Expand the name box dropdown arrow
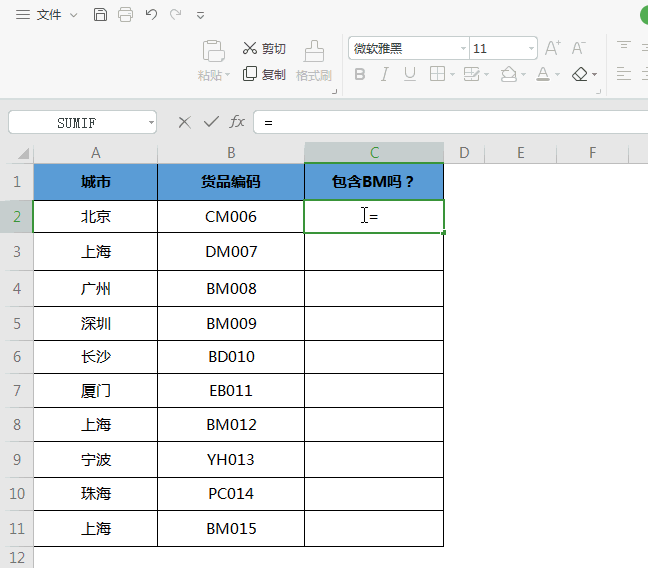This screenshot has height=568, width=648. pyautogui.click(x=151, y=123)
